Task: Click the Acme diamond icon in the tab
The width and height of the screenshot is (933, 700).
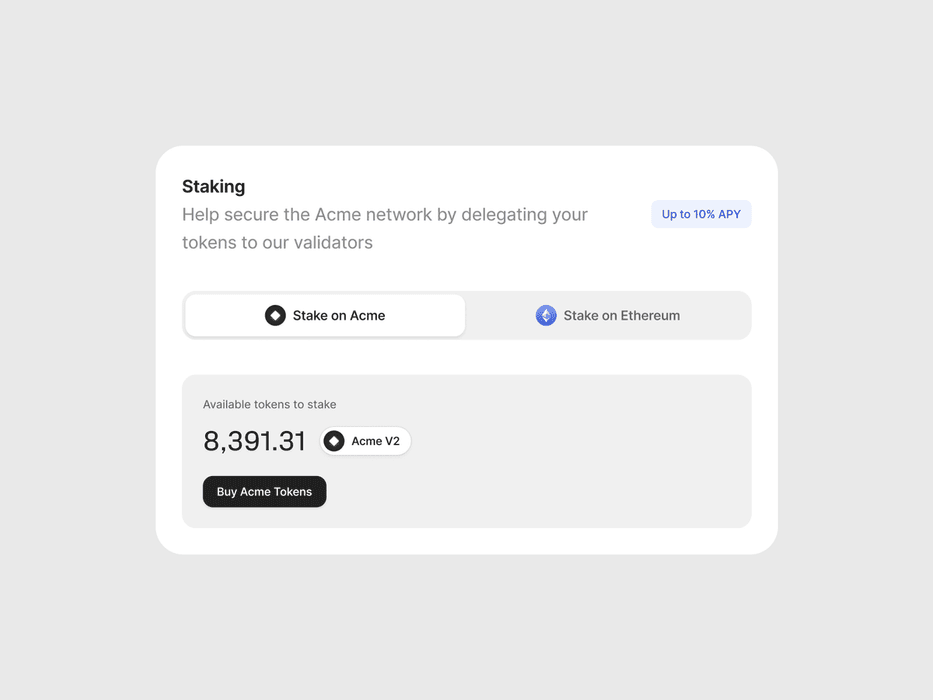Action: tap(275, 315)
